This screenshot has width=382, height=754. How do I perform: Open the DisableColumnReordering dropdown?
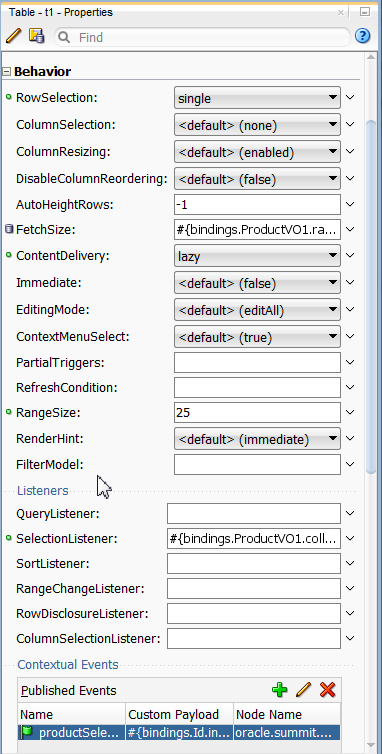[x=257, y=179]
